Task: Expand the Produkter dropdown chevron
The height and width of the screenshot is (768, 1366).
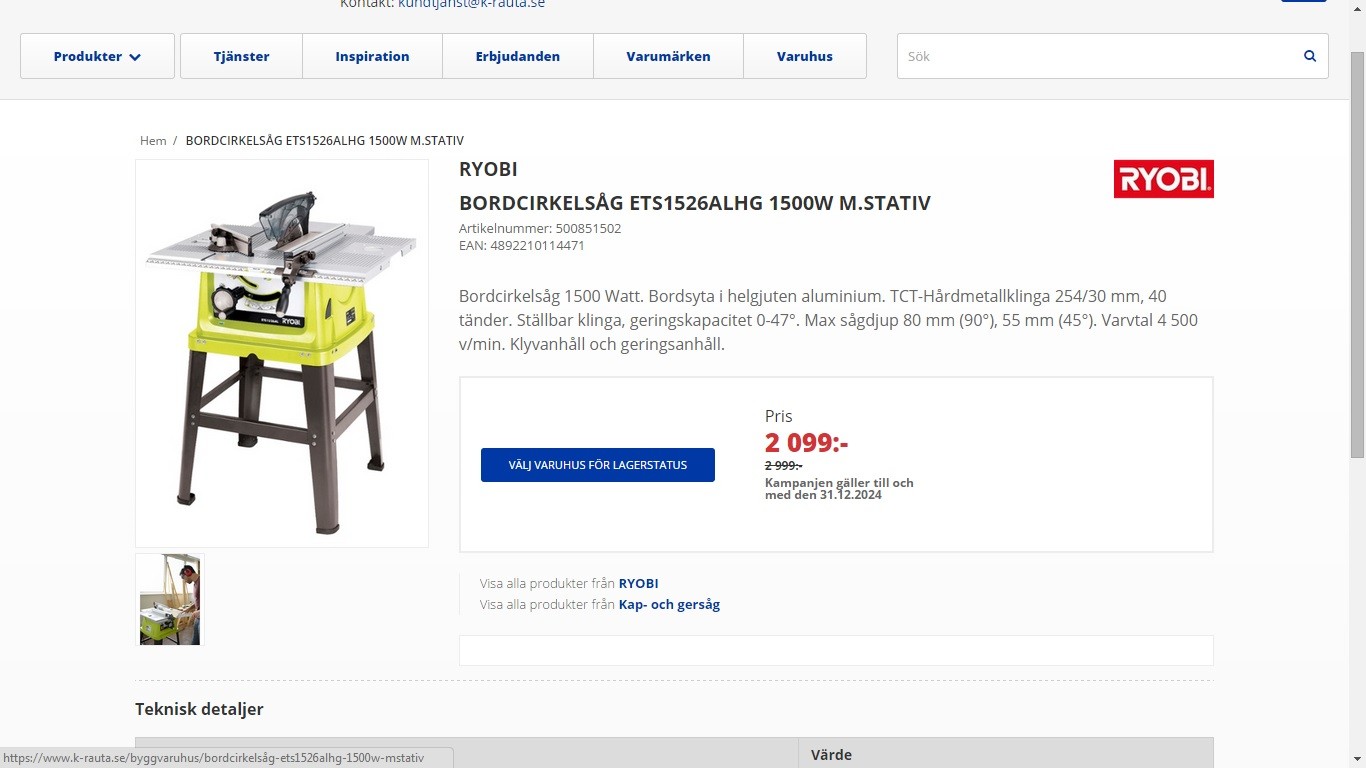Action: 135,57
